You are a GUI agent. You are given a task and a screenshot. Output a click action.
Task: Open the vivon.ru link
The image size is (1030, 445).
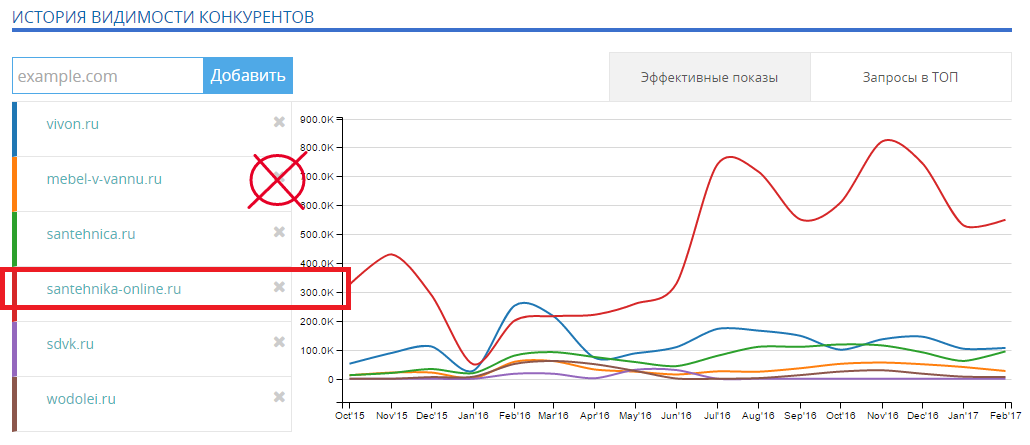[73, 124]
